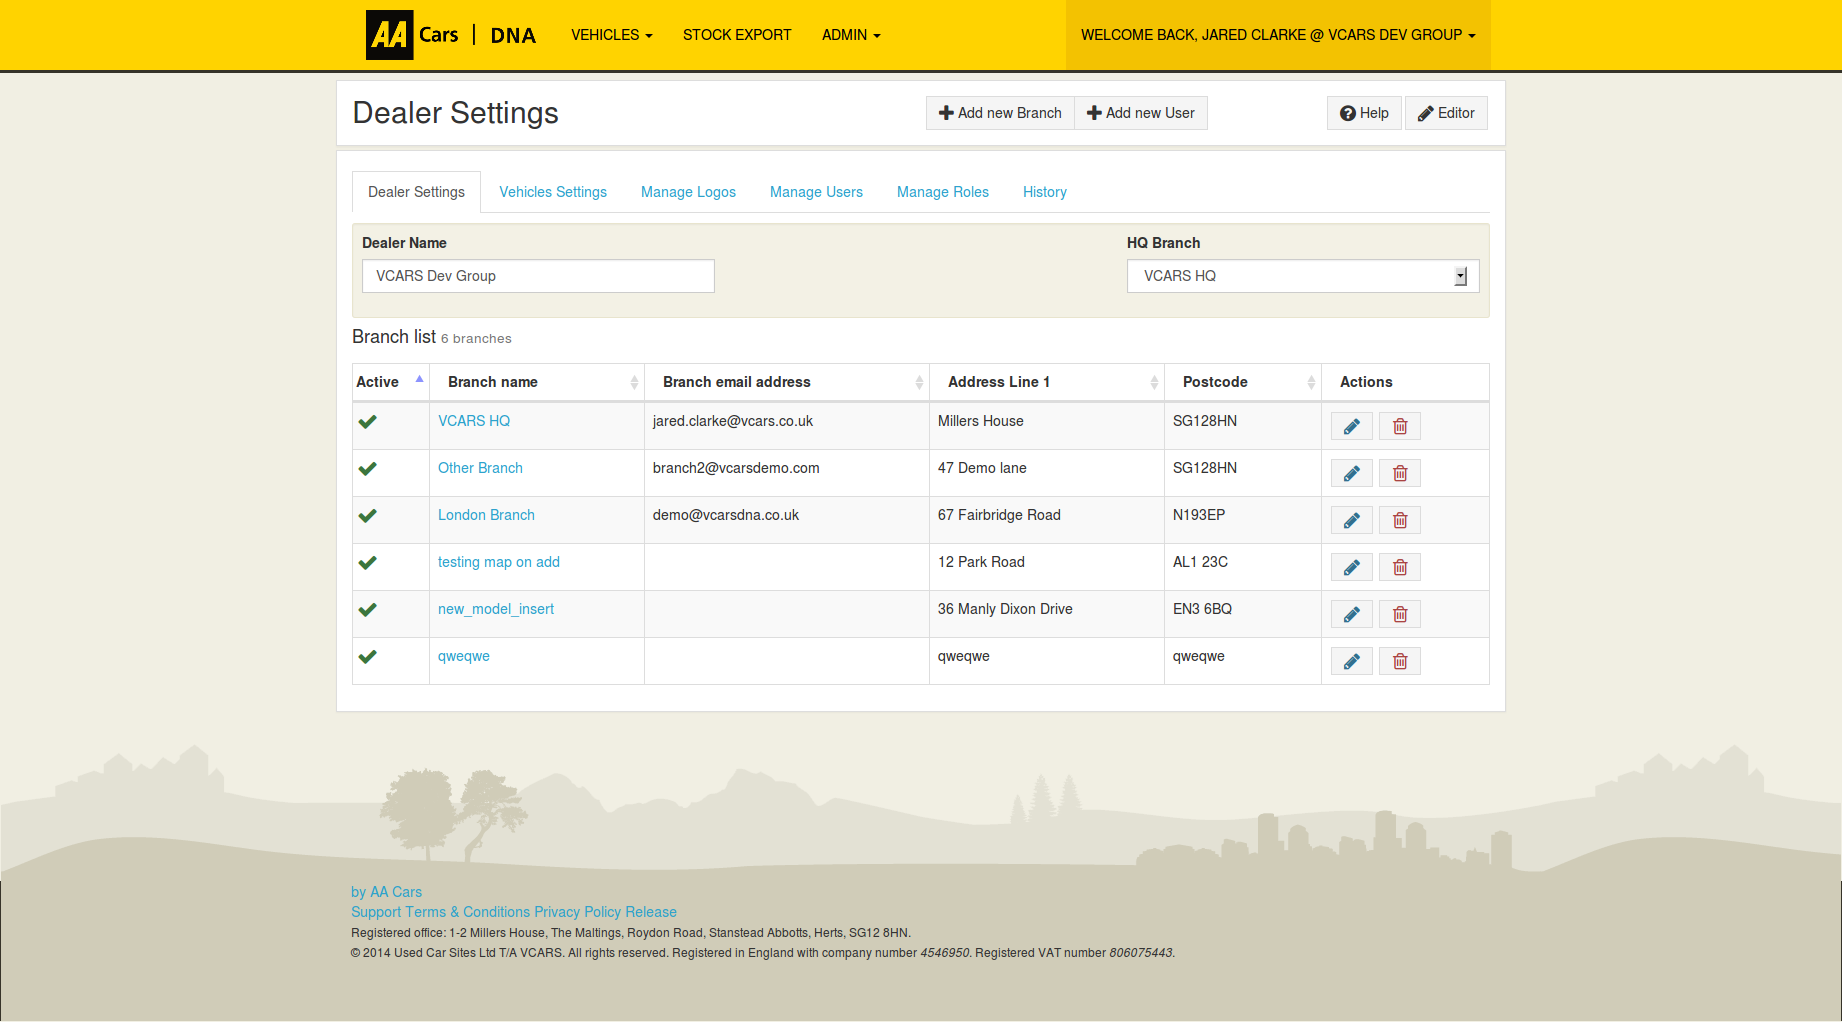Edit the Other Branch entry
Viewport: 1842px width, 1022px height.
(1351, 472)
